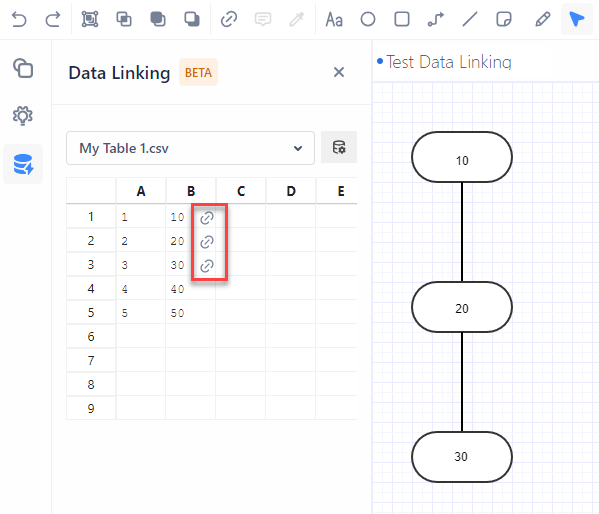Select the Connector tool
The width and height of the screenshot is (599, 514).
pos(436,19)
